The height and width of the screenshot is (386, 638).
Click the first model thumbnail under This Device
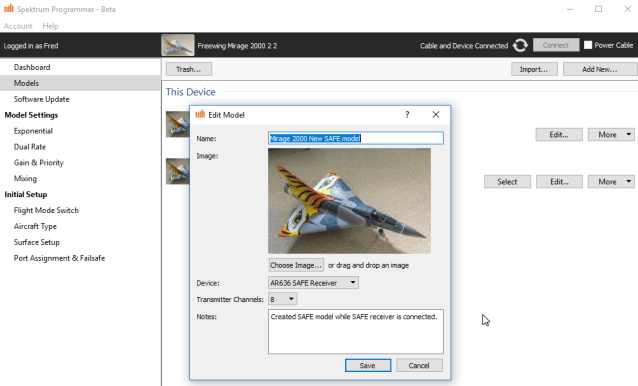[178, 124]
